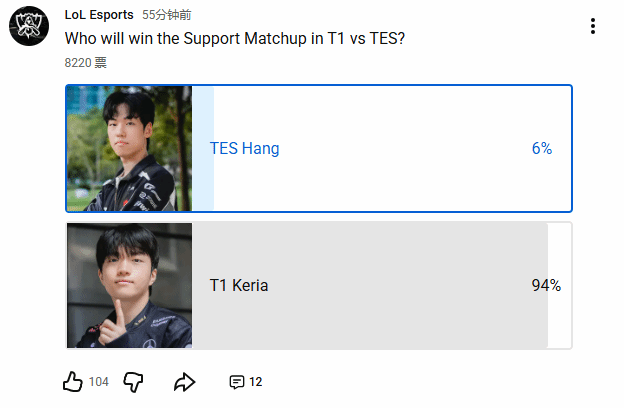Click the poll question about Support Matchup
Viewport: 624px width, 408px height.
pos(237,40)
